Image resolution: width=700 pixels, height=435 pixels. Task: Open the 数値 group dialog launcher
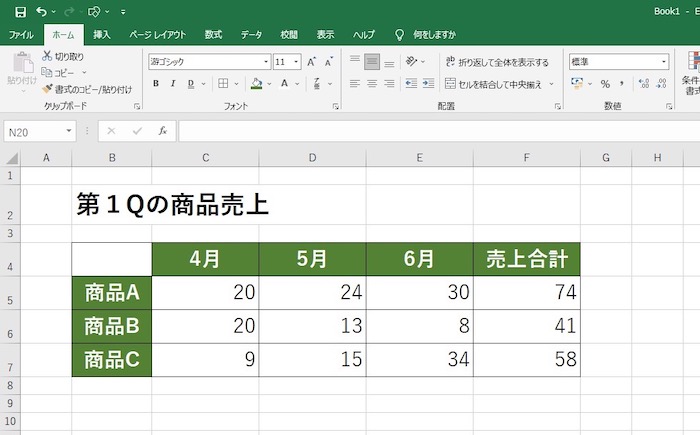tap(669, 106)
